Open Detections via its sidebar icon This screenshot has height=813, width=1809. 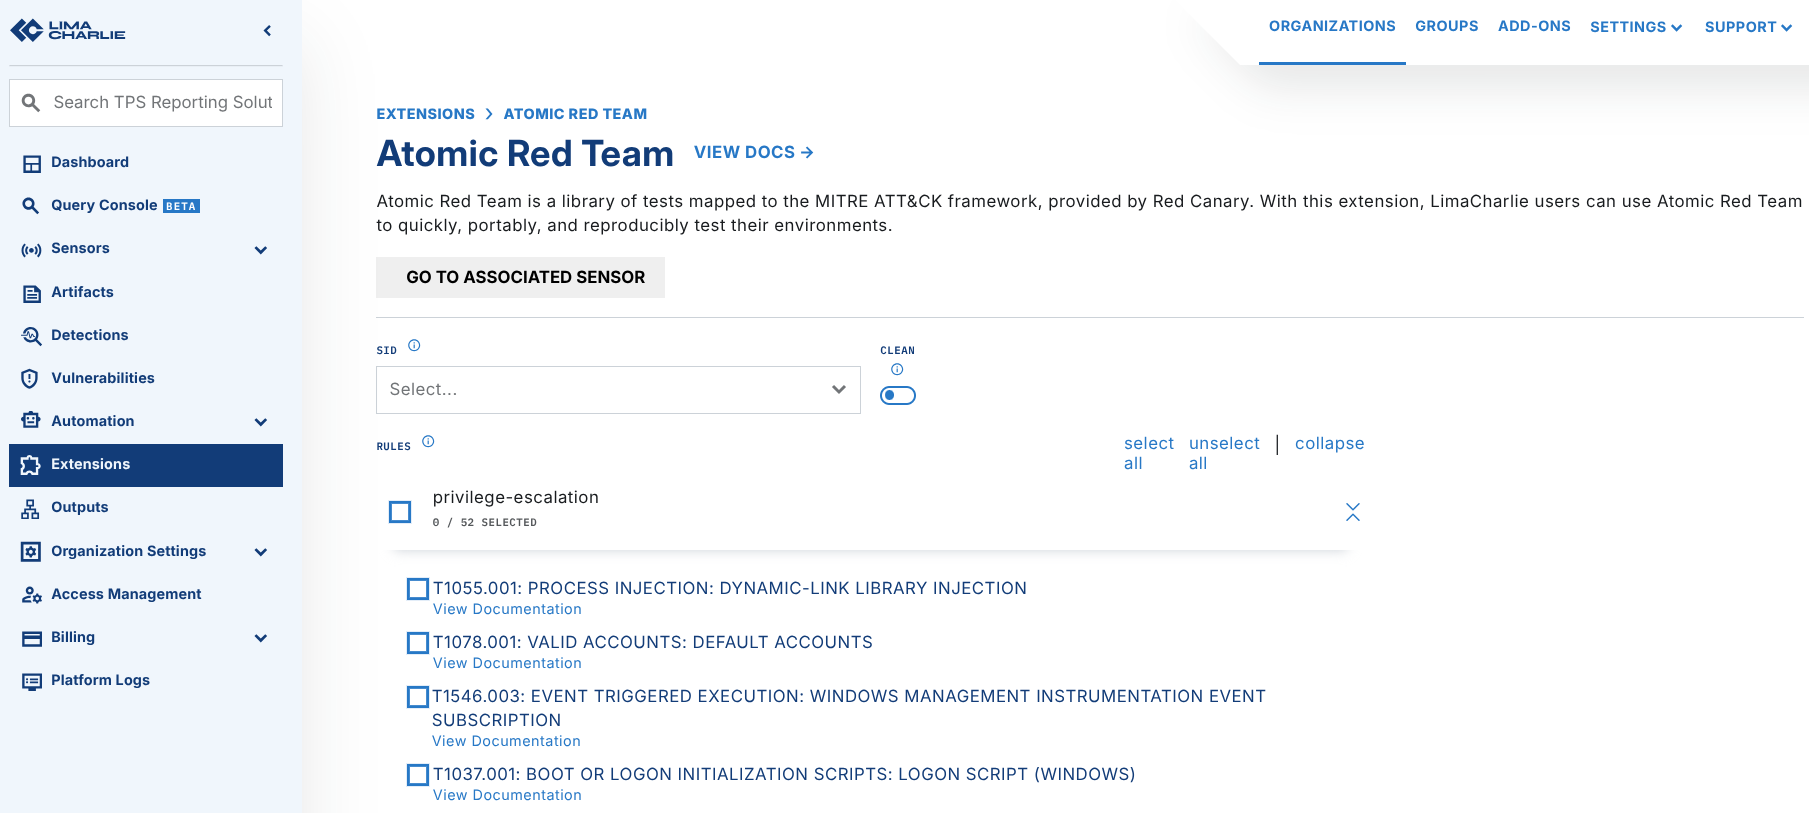32,336
